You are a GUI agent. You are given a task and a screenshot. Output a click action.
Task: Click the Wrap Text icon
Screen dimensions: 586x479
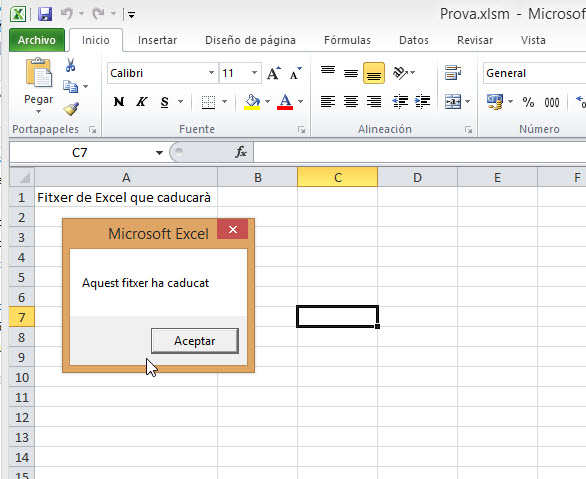pos(453,72)
